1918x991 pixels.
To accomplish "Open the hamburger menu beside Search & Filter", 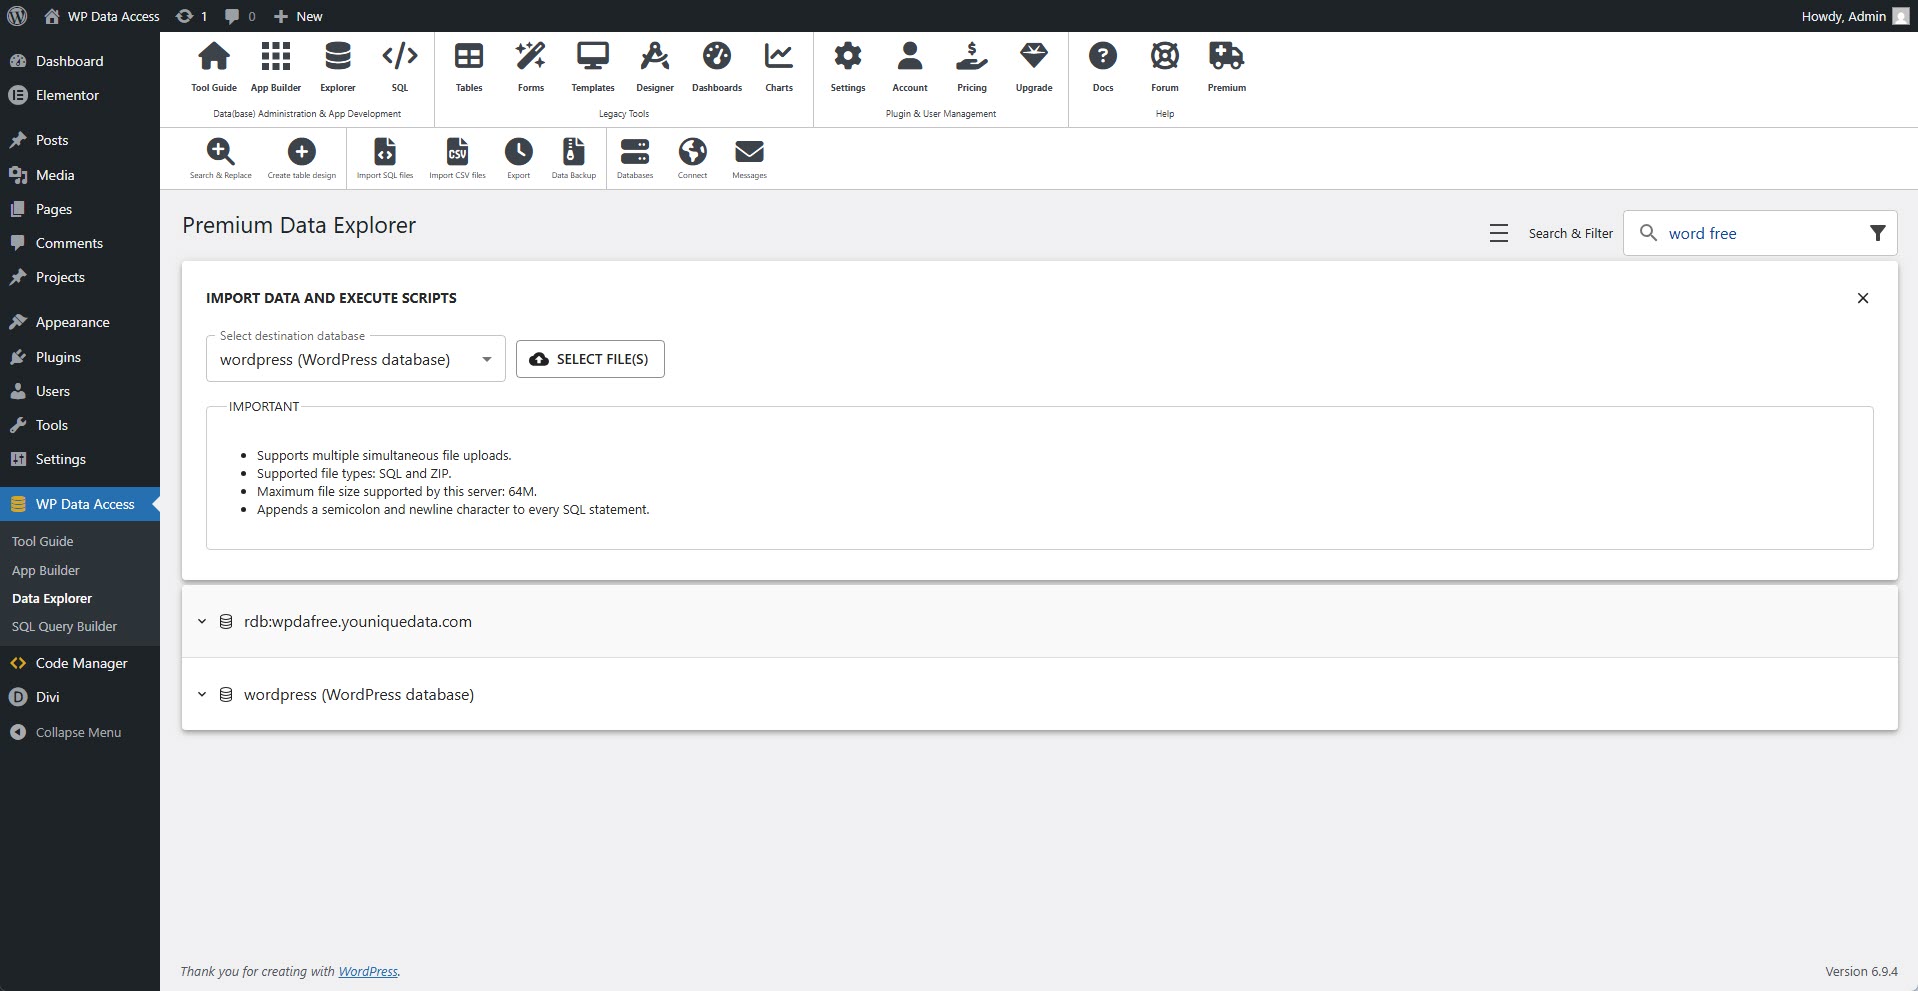I will 1498,233.
